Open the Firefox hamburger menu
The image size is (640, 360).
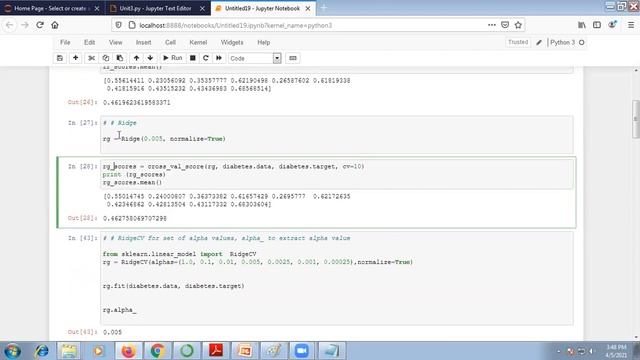point(631,25)
